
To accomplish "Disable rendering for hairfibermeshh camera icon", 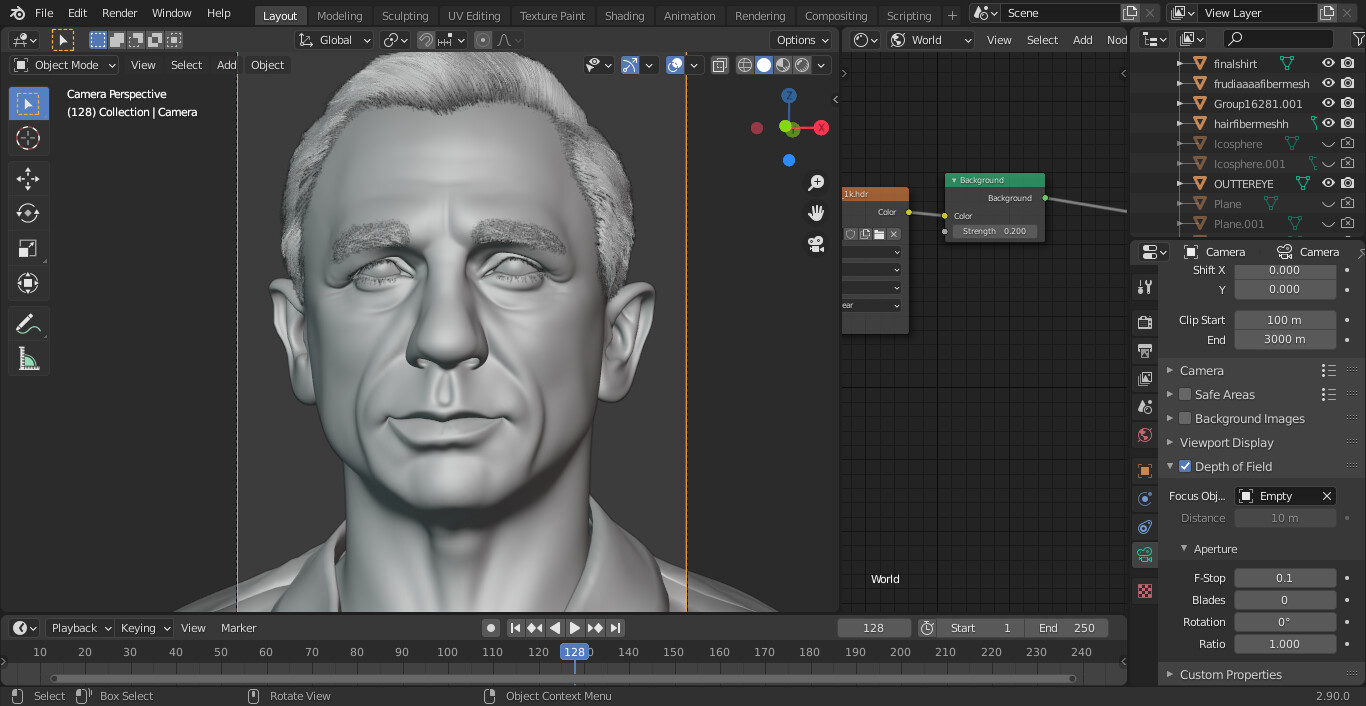I will [x=1348, y=123].
